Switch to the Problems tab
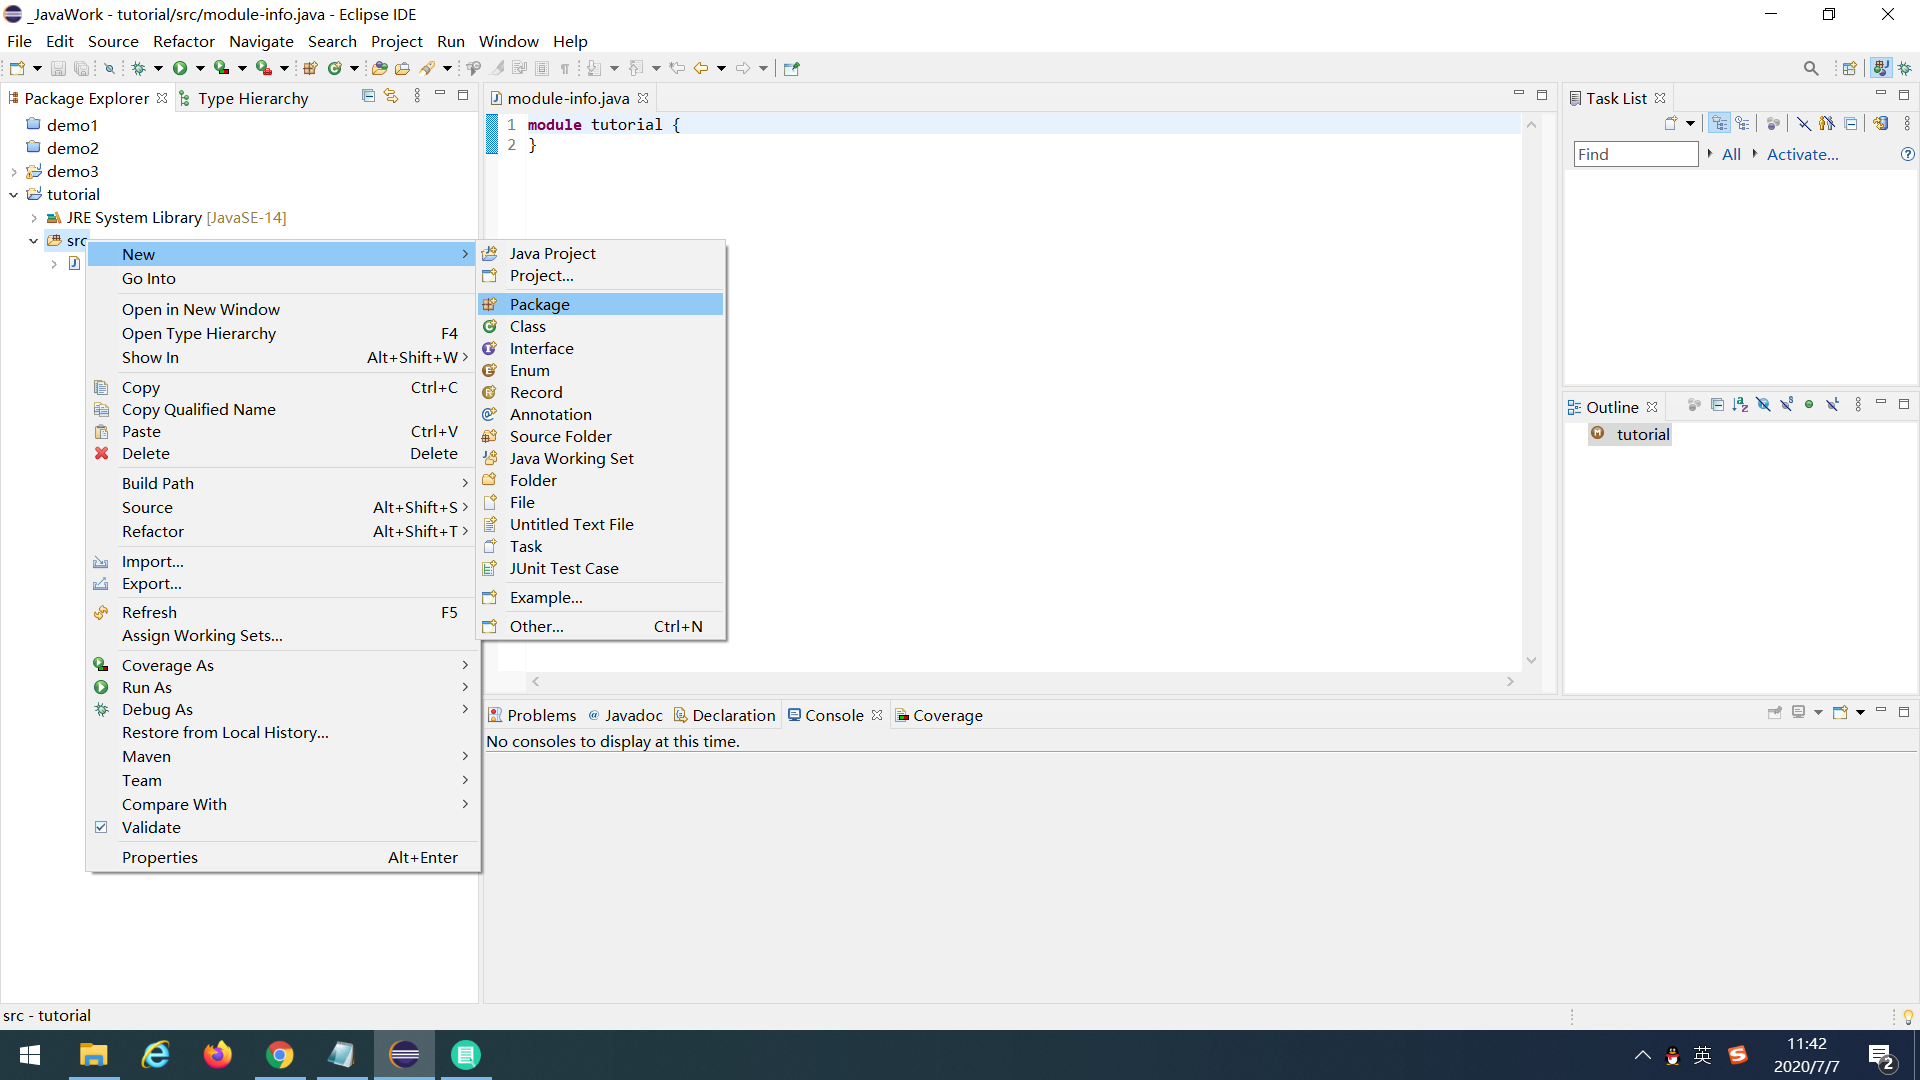This screenshot has width=1920, height=1080. click(532, 715)
